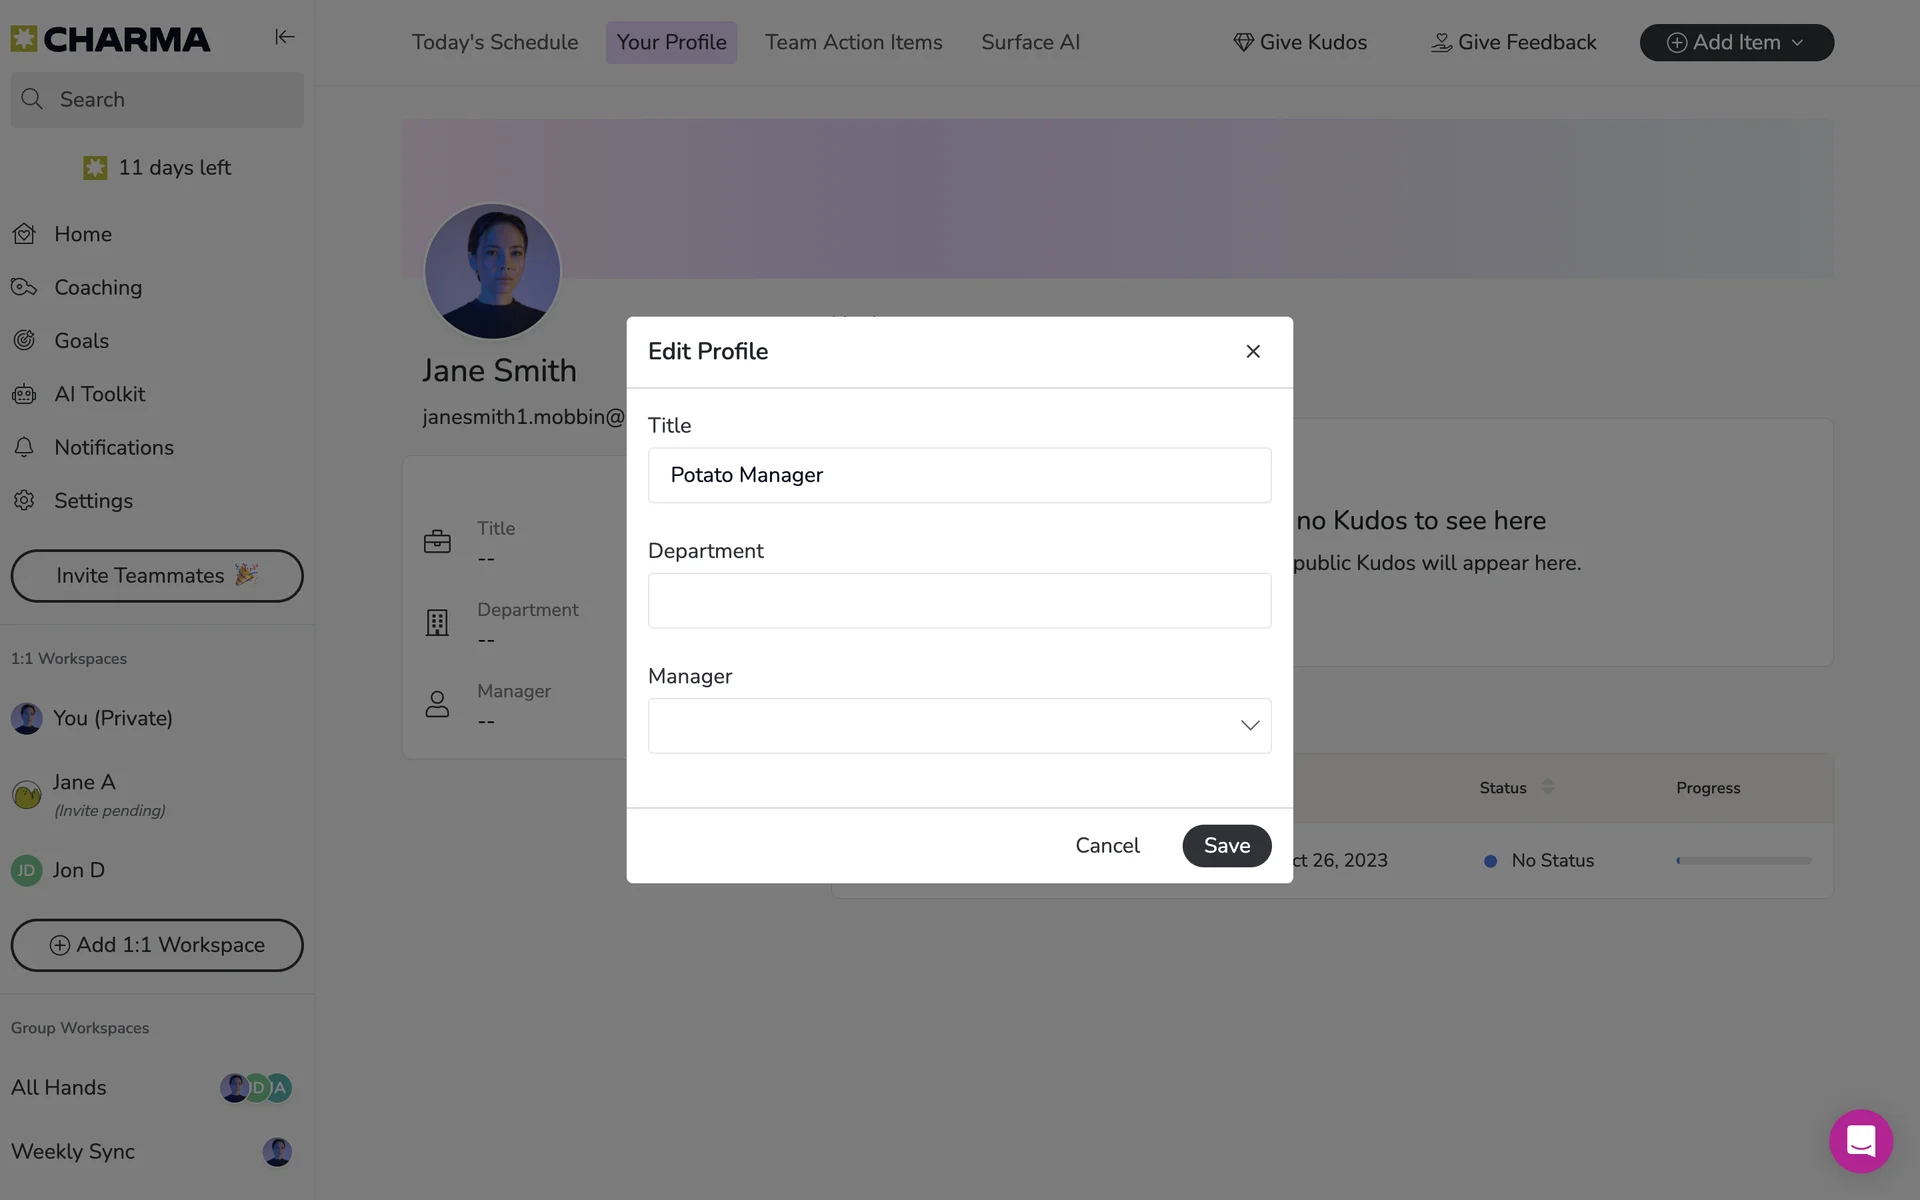Open AI Toolkit robot icon

24,394
